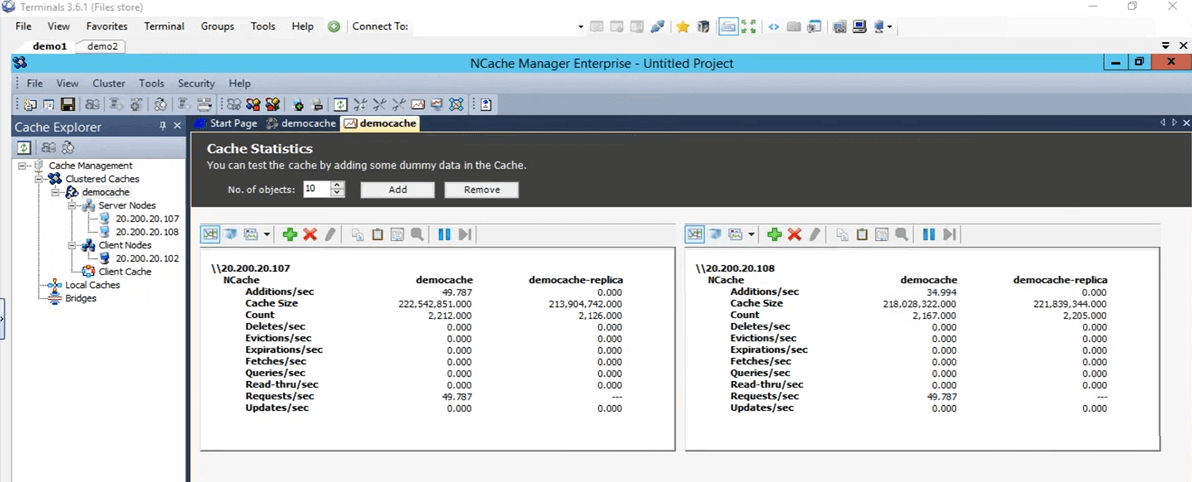Click the refresh icon in Cache Explorer toolbar
This screenshot has height=482, width=1192.
click(24, 147)
